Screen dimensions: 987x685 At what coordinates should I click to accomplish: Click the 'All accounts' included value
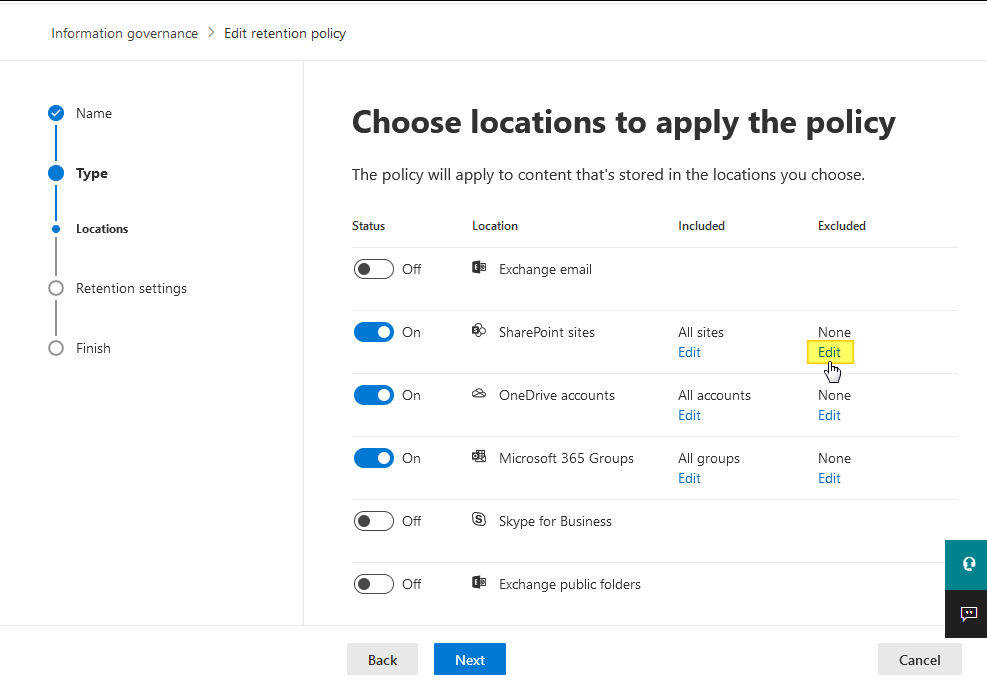point(714,395)
